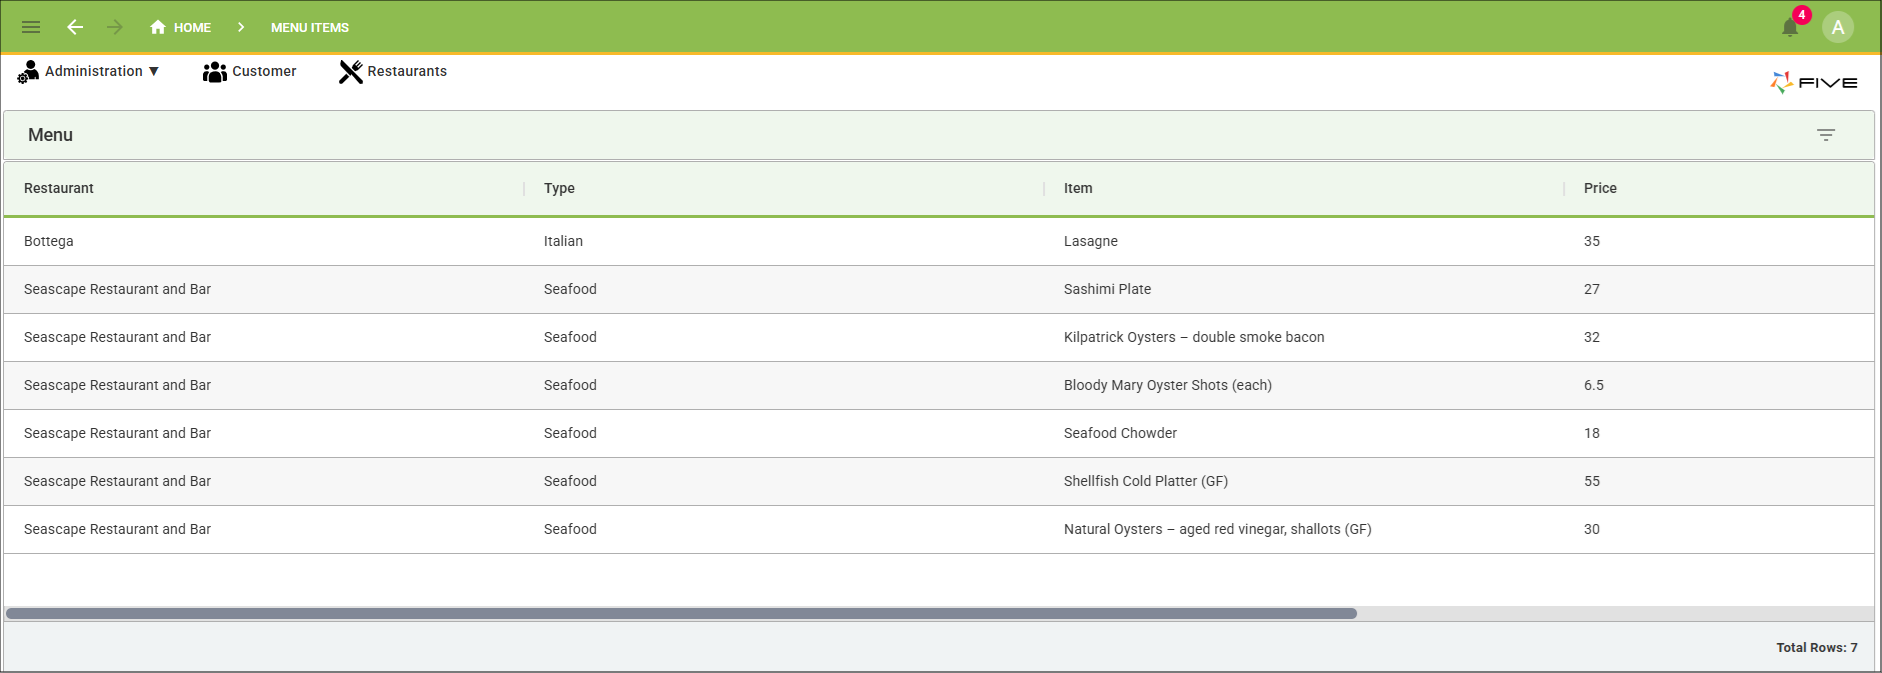This screenshot has width=1882, height=673.
Task: Click the price 35 cell
Action: coord(1592,241)
